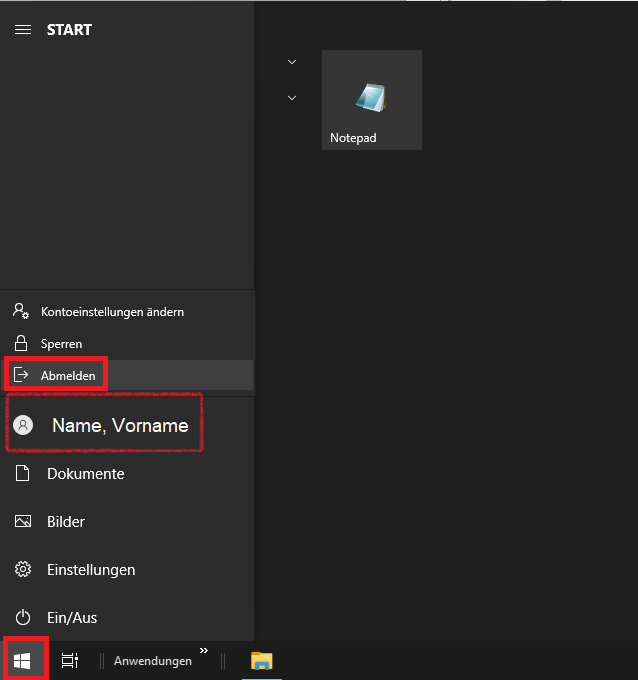Click the Anwendungen toolbar label
Screen dimensions: 638x680
coord(153,661)
